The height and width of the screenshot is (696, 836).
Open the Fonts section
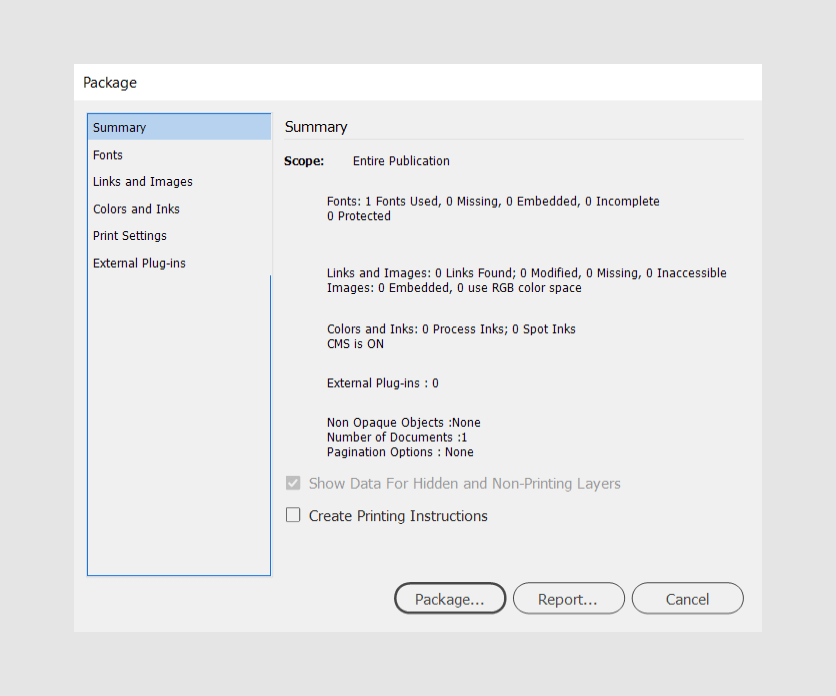click(x=107, y=154)
